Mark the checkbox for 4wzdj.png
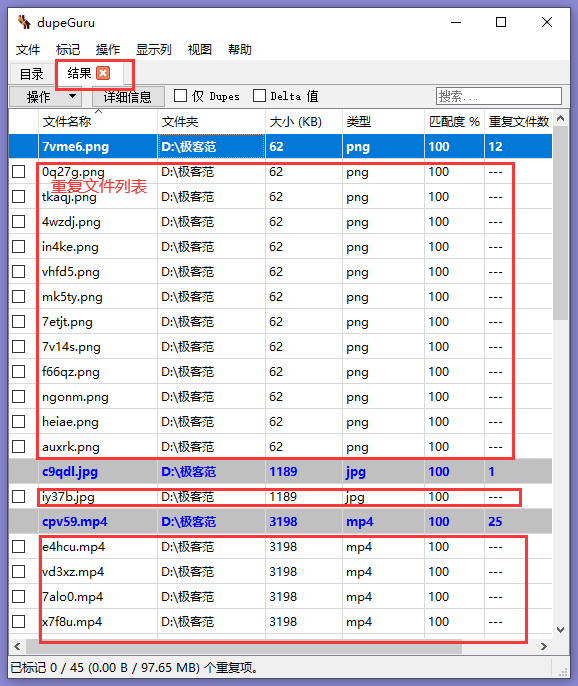Screen dimensions: 578x686 (18, 221)
